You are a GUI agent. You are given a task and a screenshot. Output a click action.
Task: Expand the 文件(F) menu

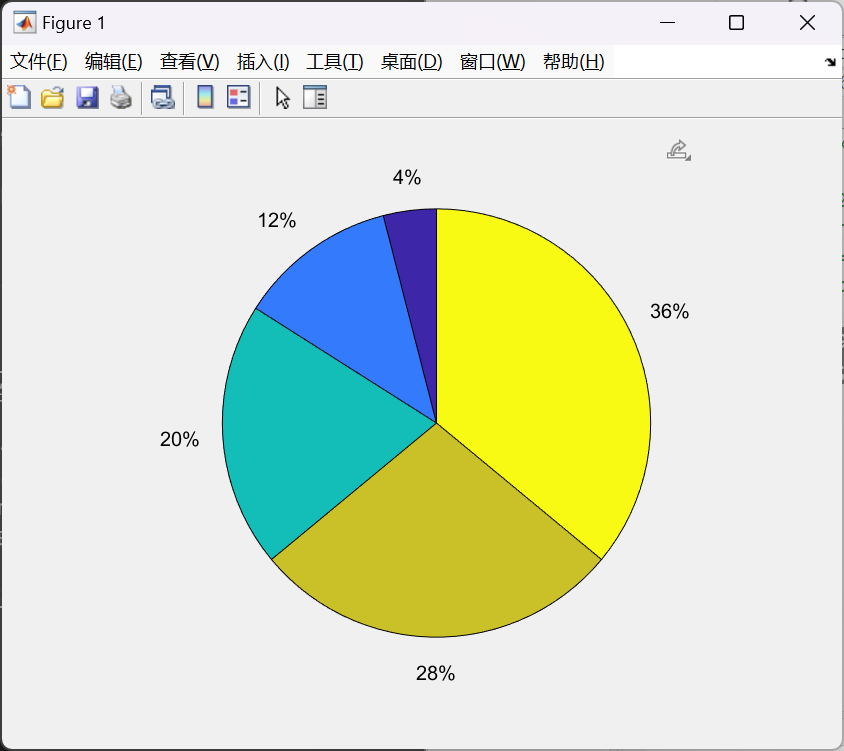pos(39,62)
